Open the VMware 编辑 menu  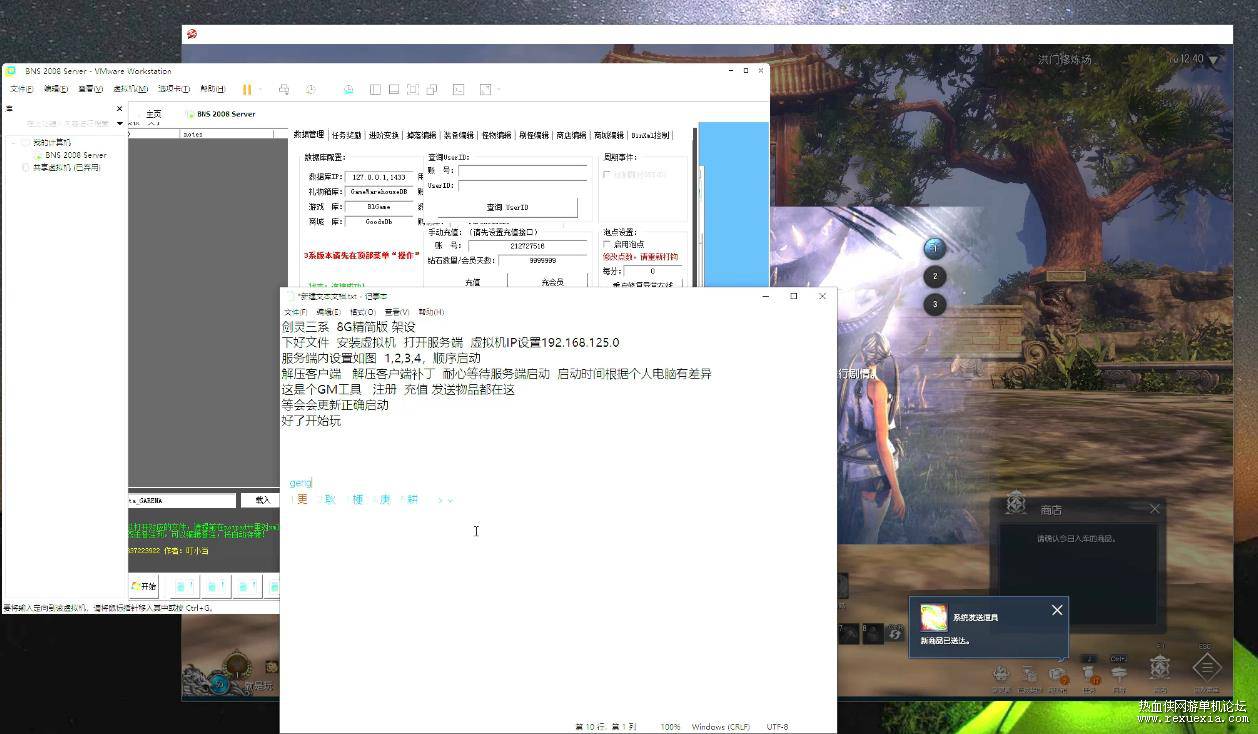tap(55, 89)
